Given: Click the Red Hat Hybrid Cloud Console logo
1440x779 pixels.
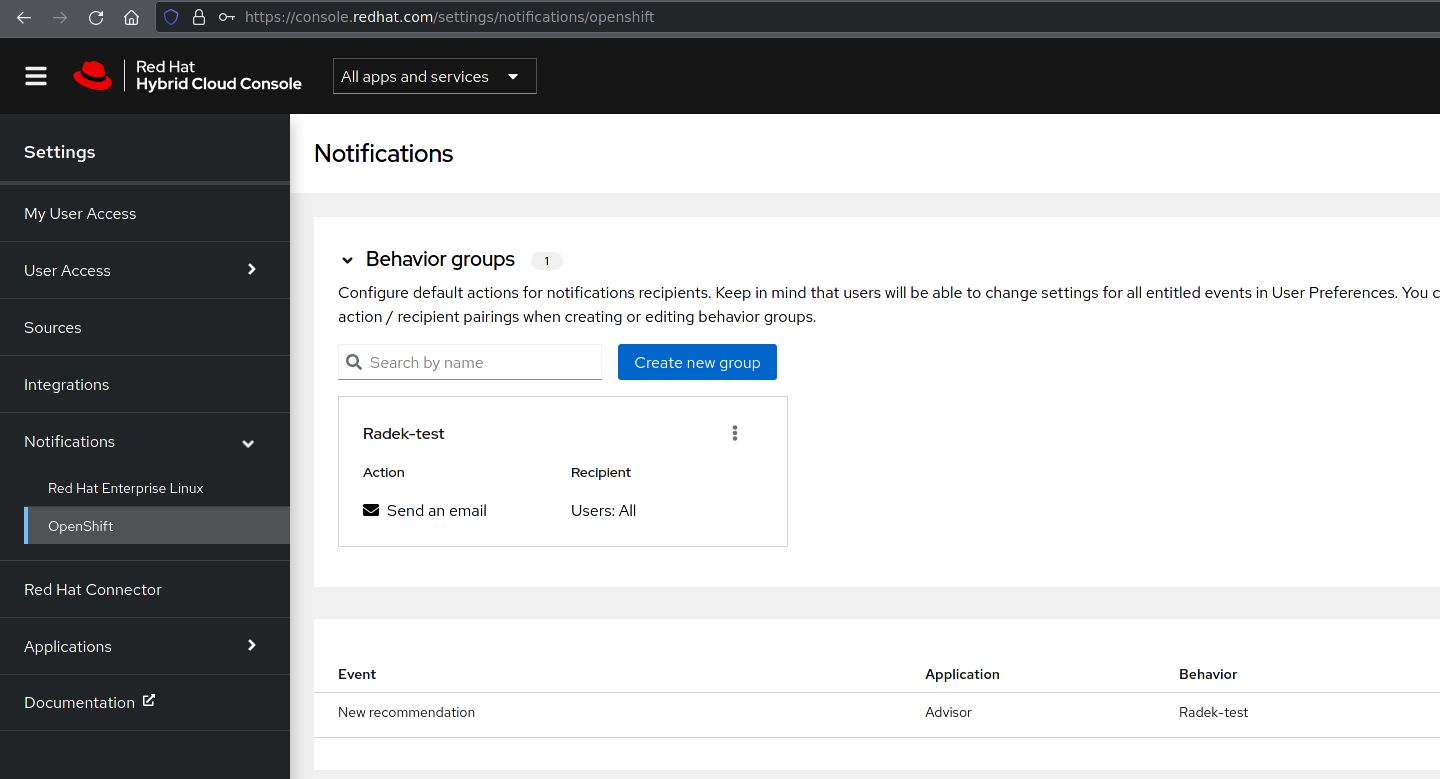Looking at the screenshot, I should point(187,75).
